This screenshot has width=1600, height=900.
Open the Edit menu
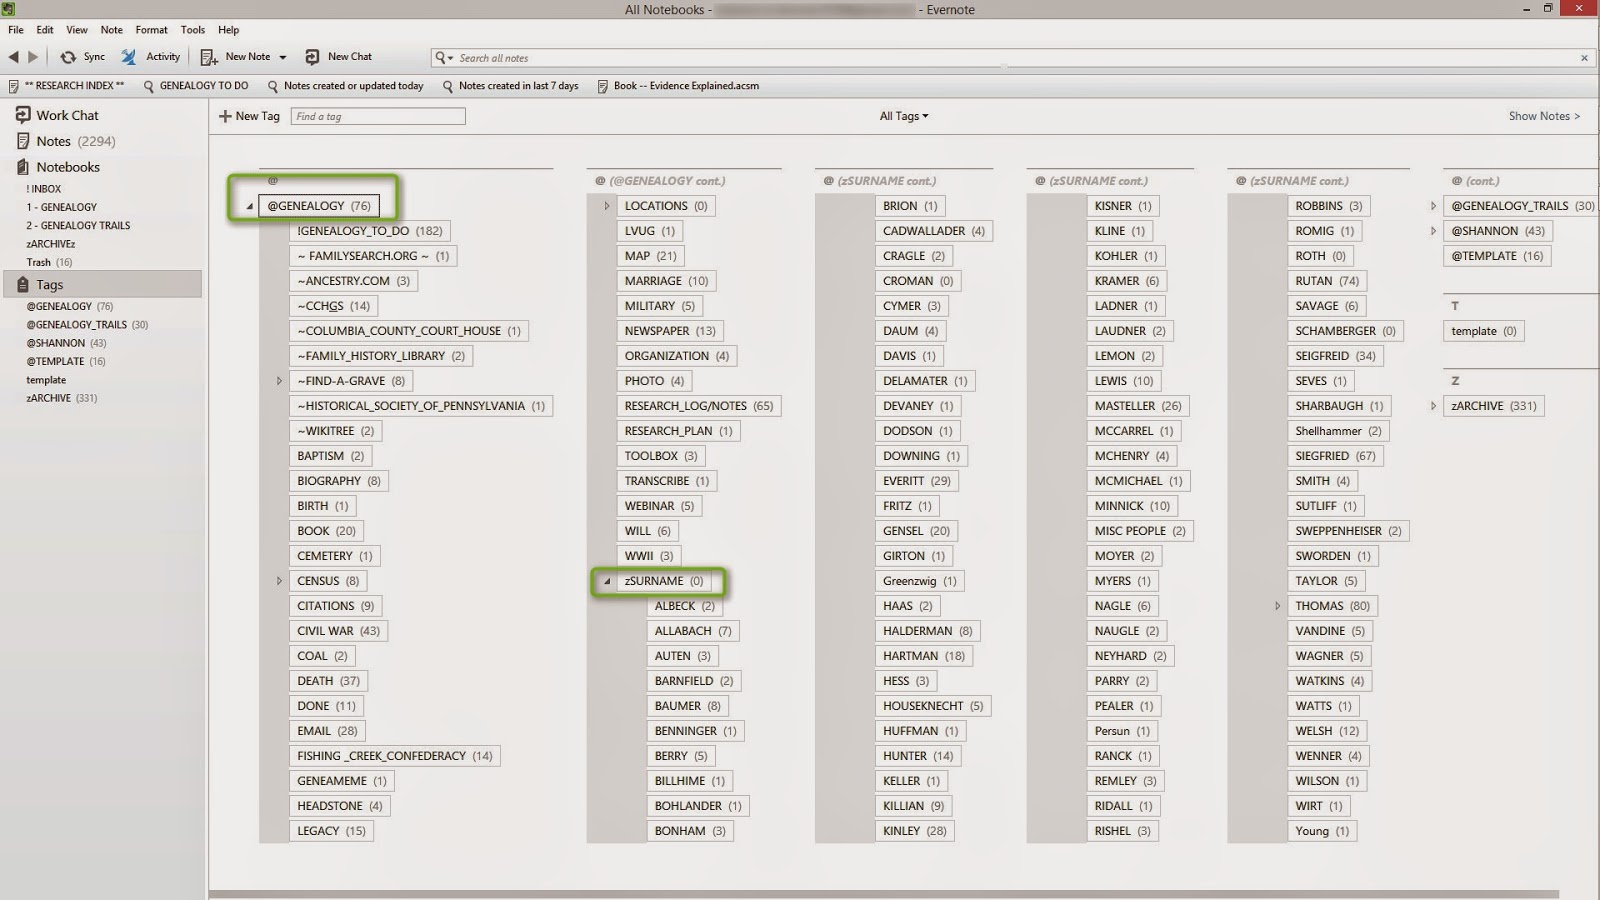coord(45,30)
